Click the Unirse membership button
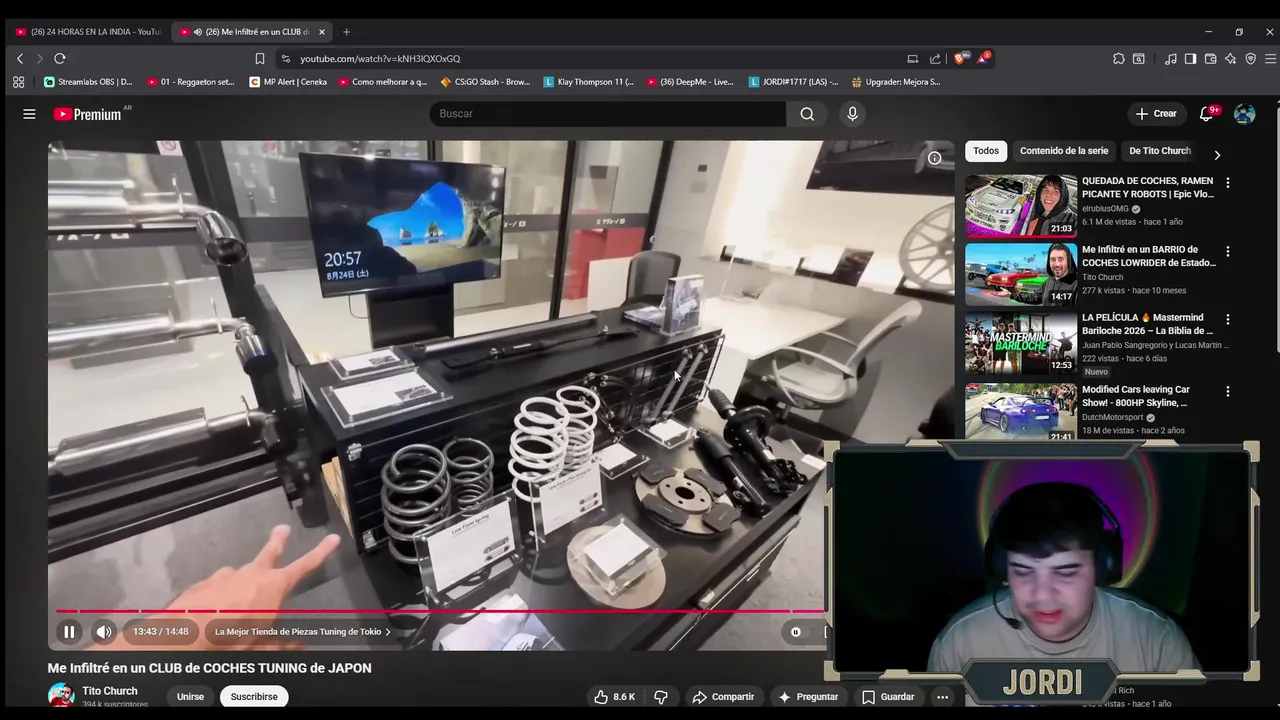This screenshot has height=720, width=1280. [190, 697]
